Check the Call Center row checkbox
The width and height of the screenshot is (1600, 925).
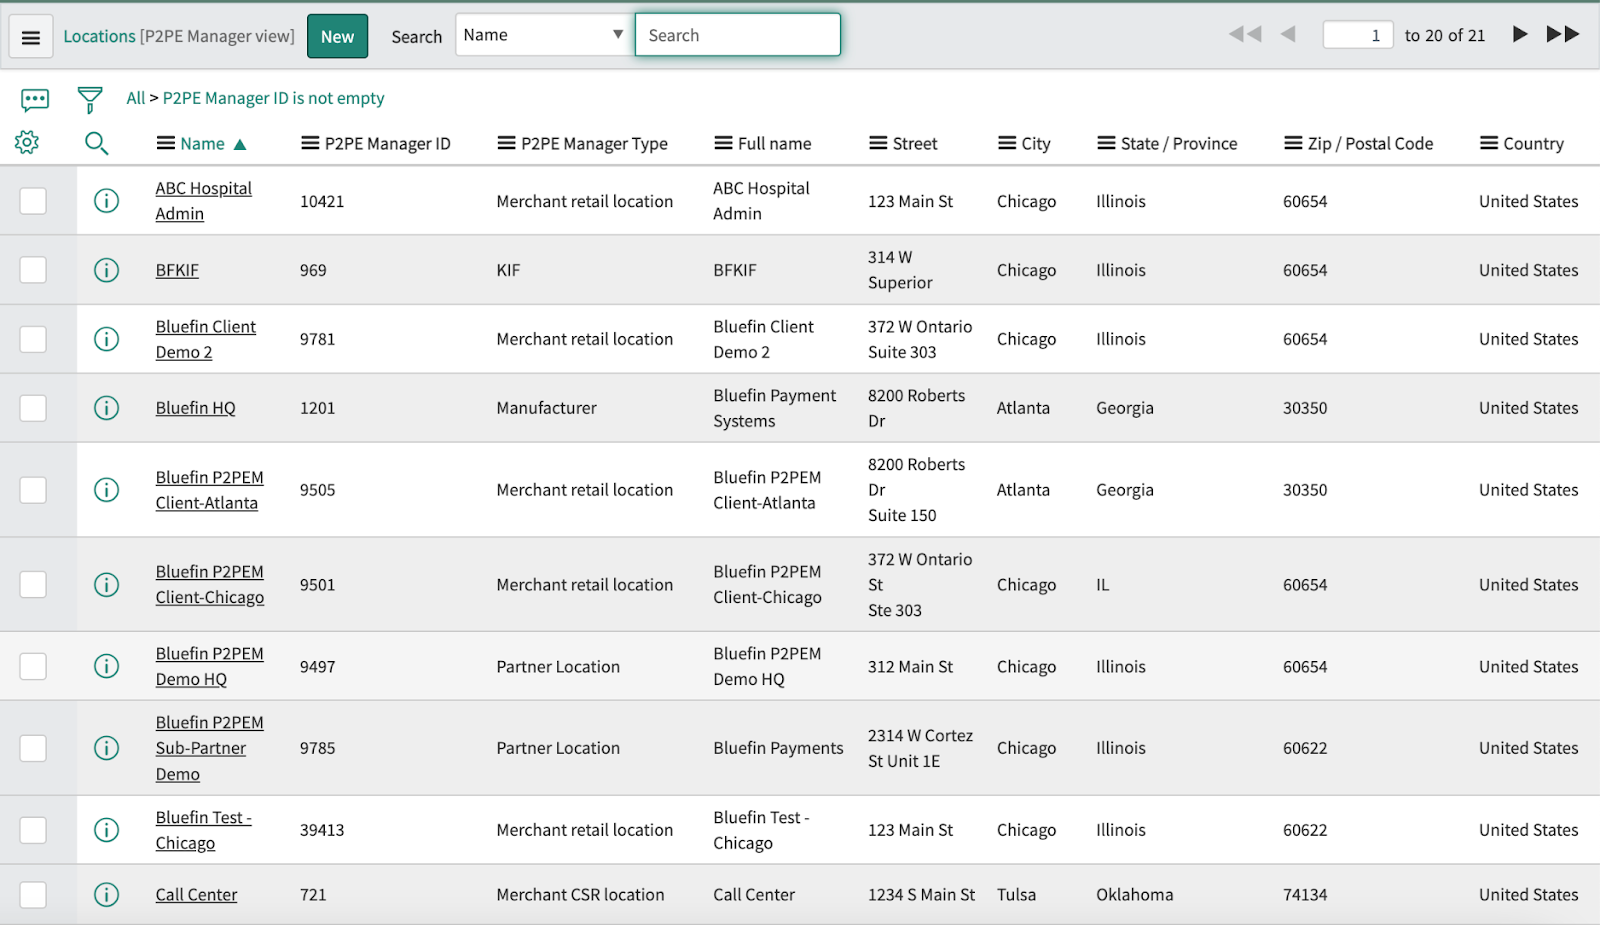pos(33,894)
